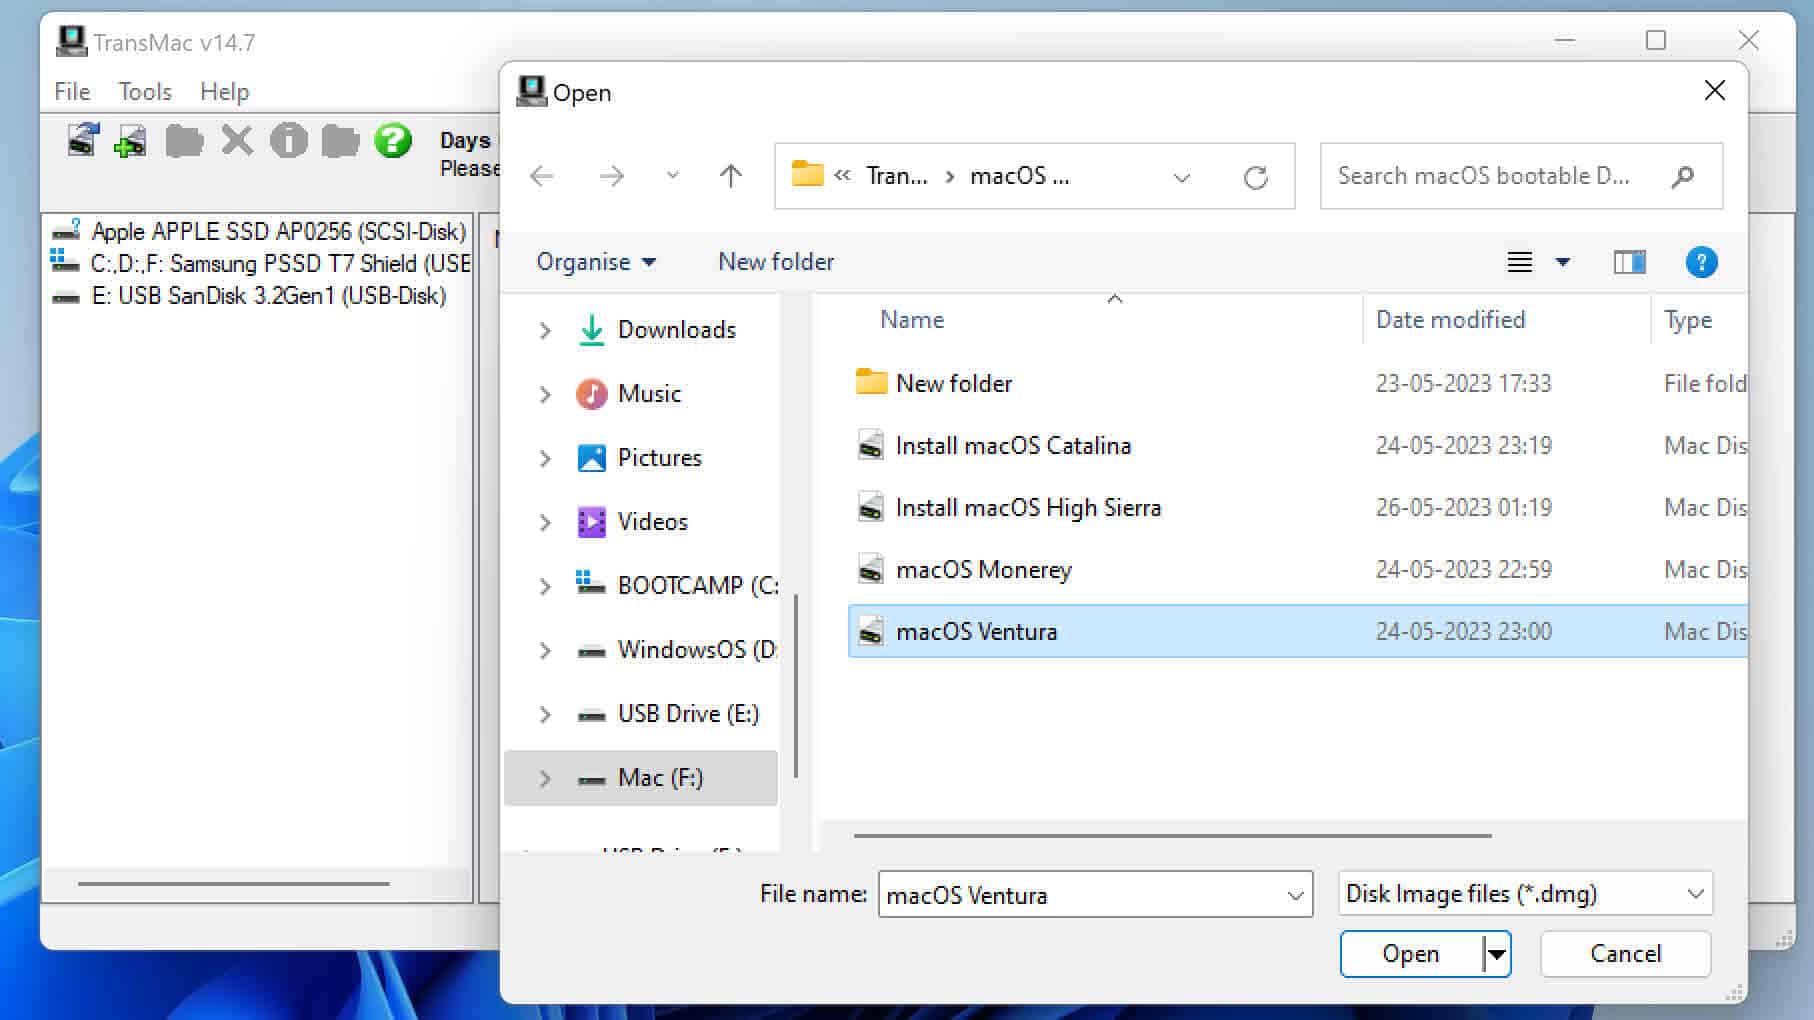Click the view layout list icon
The height and width of the screenshot is (1020, 1814).
[x=1520, y=262]
